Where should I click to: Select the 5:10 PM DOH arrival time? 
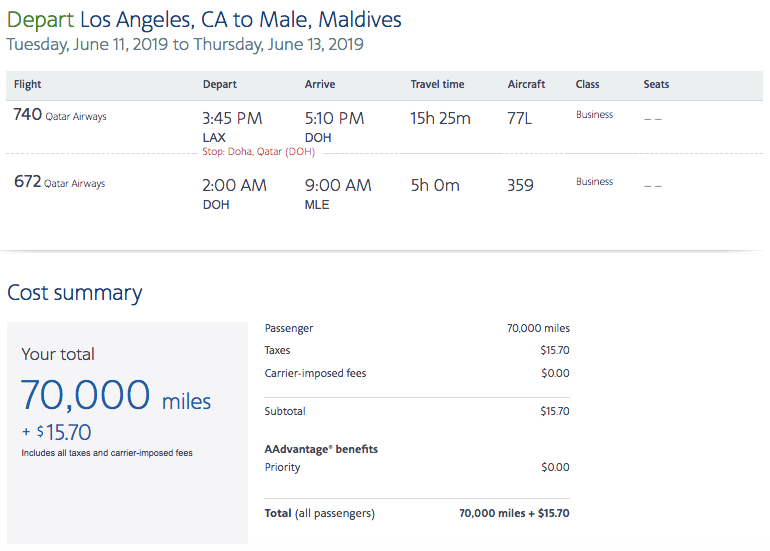334,118
